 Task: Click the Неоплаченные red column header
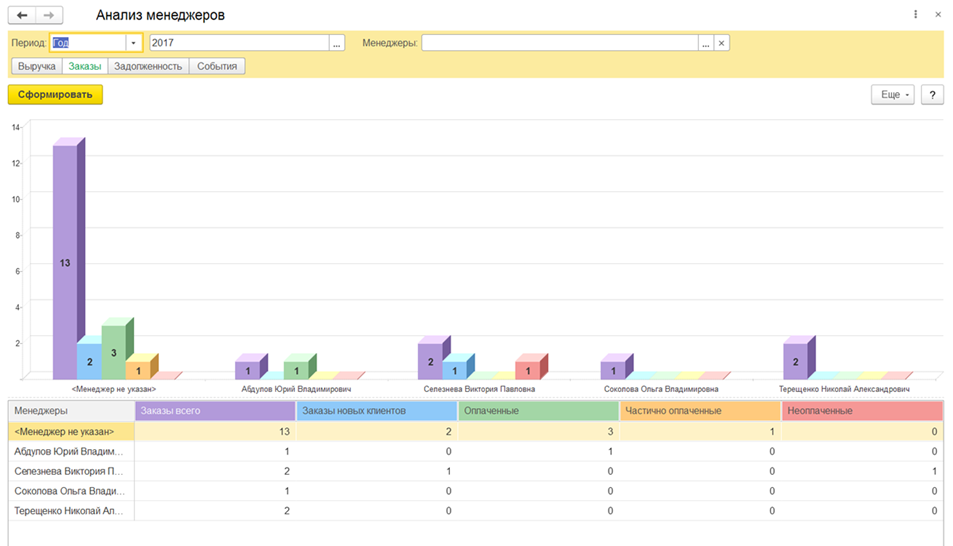coord(861,411)
